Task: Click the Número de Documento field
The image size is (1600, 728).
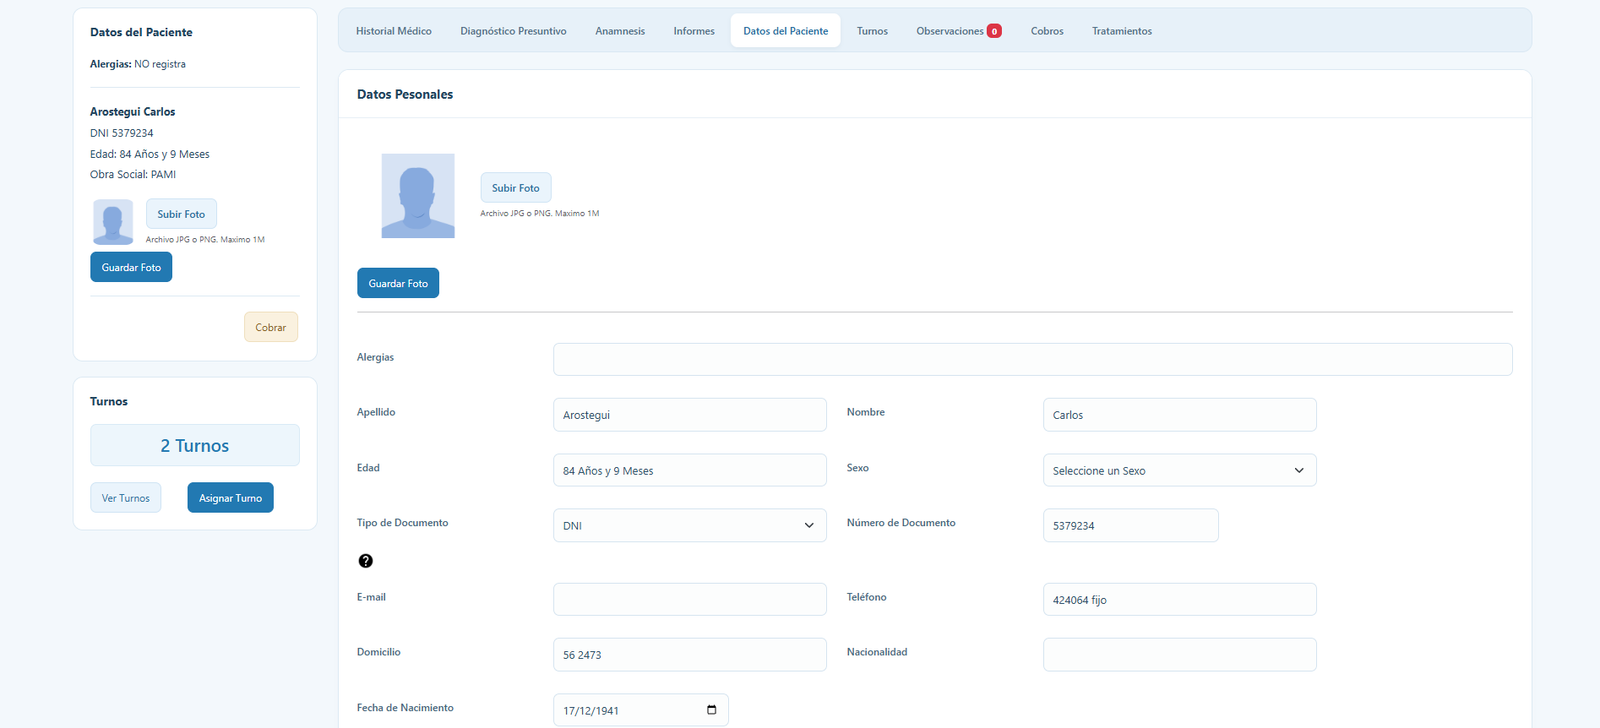Action: [x=1130, y=525]
